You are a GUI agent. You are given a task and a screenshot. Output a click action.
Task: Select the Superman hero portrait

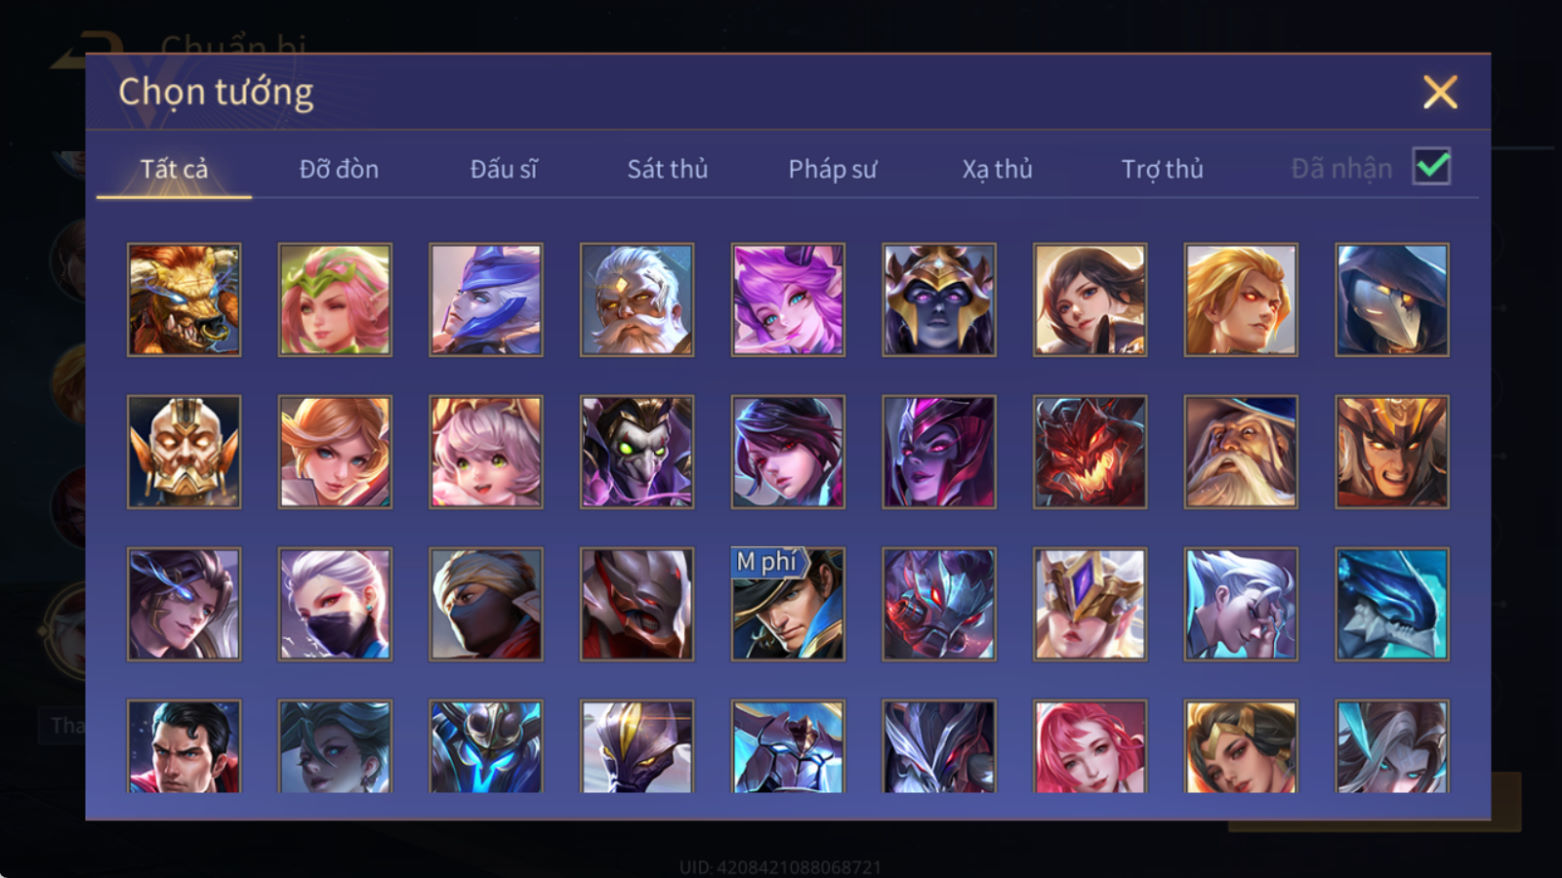[x=184, y=746]
